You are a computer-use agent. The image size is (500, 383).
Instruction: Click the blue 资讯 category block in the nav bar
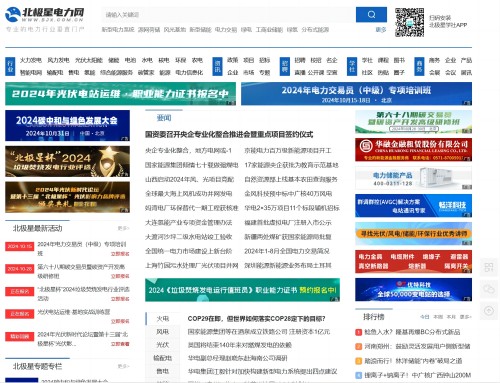(x=217, y=66)
